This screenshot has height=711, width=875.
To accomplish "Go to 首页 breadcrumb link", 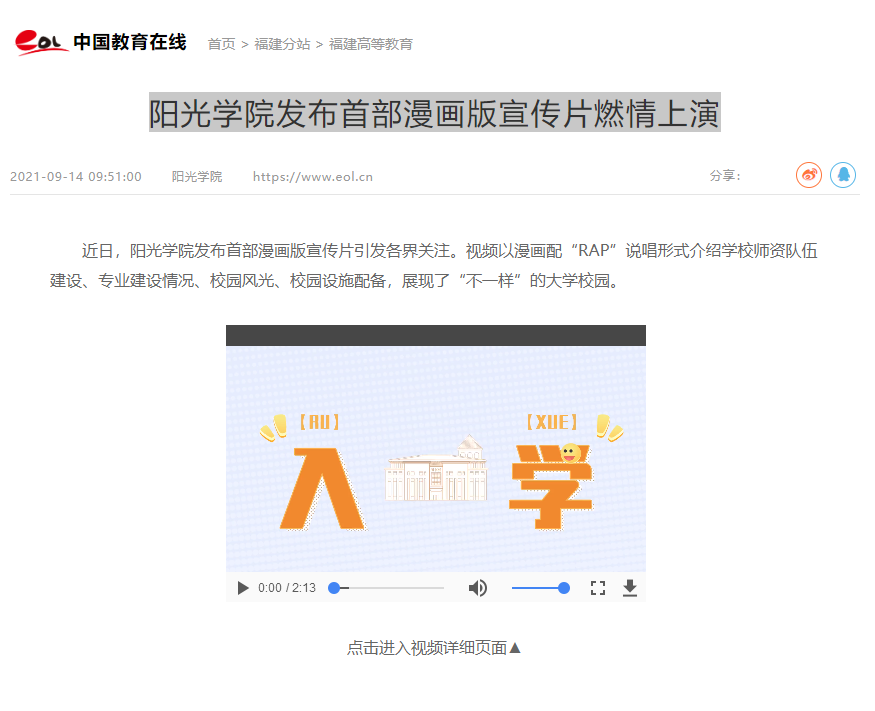I will pyautogui.click(x=222, y=44).
